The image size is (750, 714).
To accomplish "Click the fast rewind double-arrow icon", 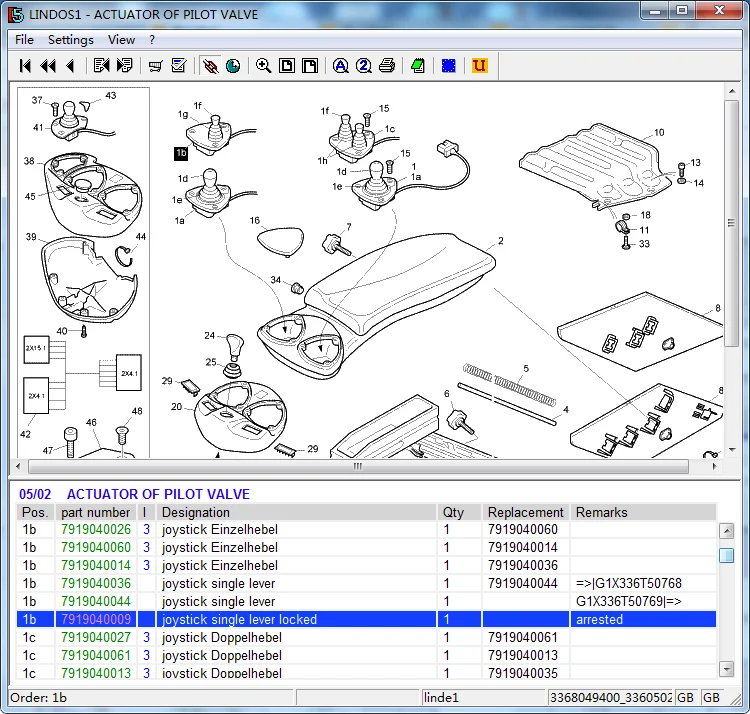I will click(48, 66).
